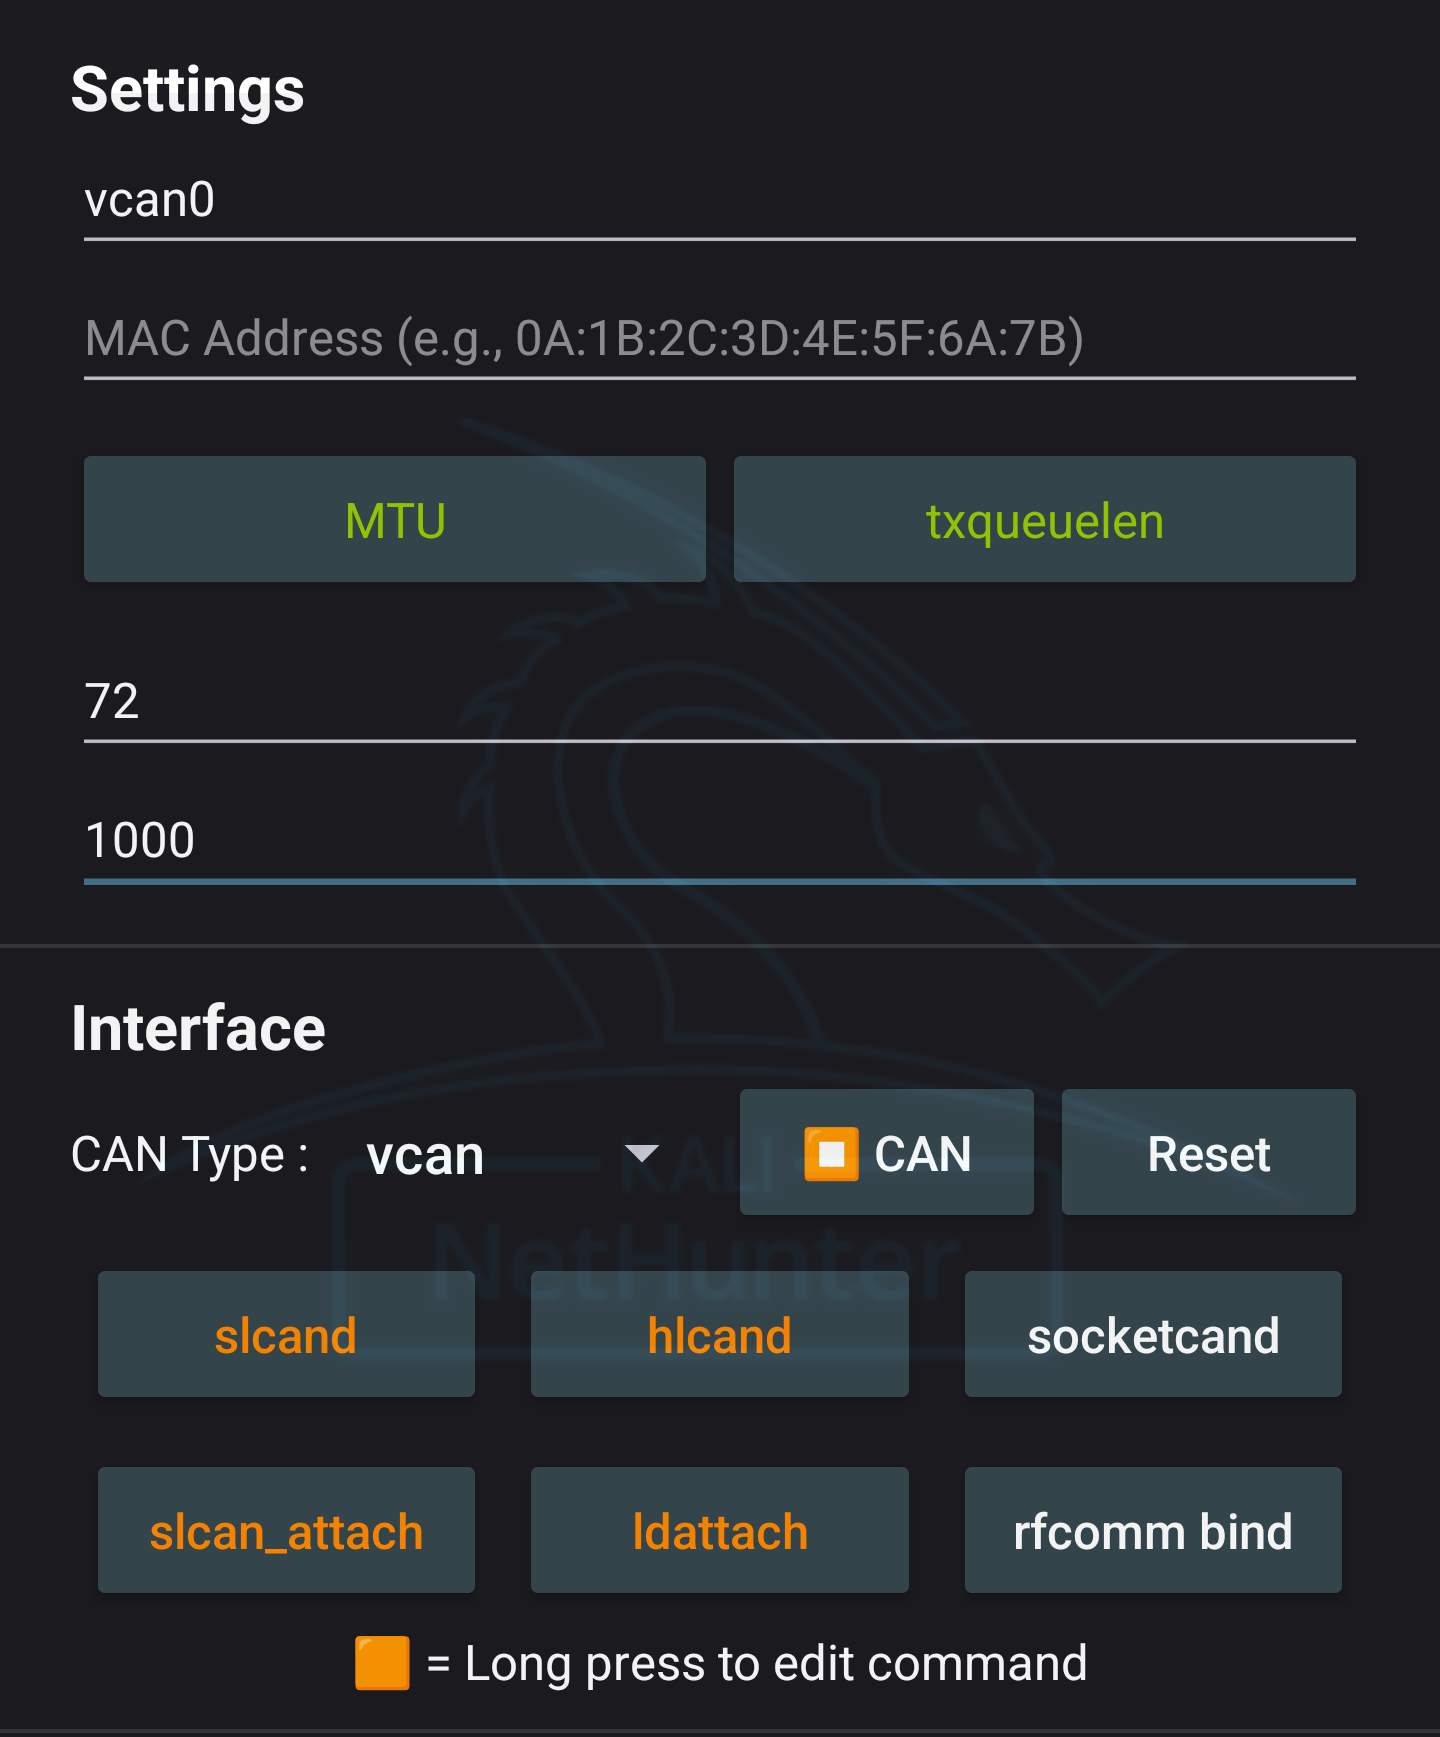Viewport: 1440px width, 1737px height.
Task: Toggle the CAN interface button
Action: [887, 1152]
